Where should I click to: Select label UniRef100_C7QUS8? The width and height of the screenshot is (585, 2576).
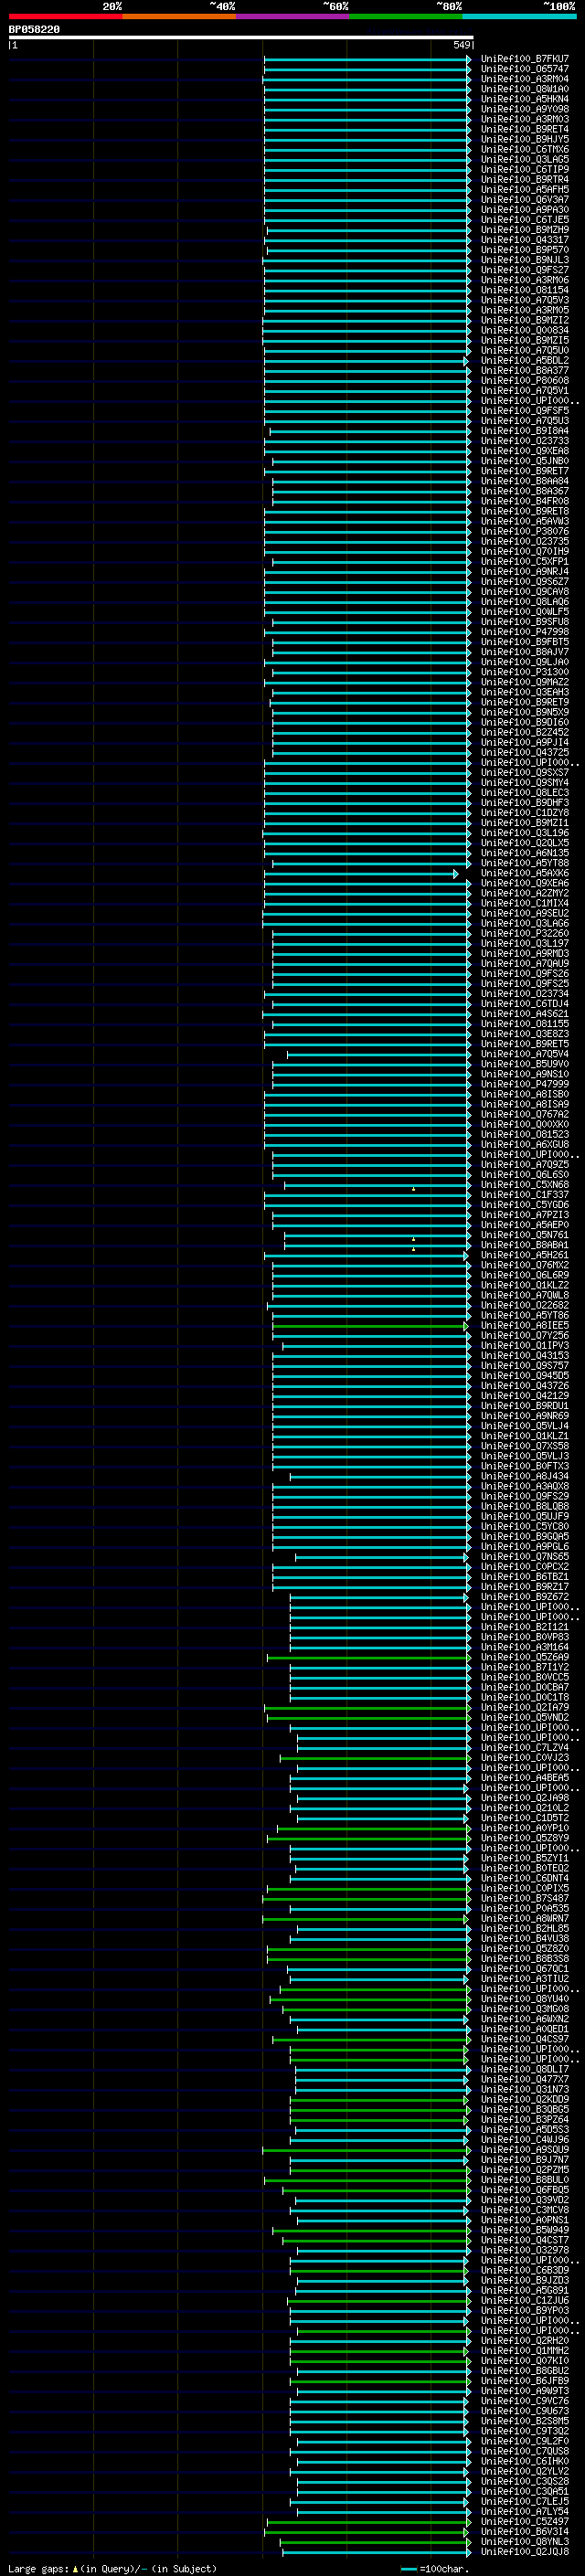[x=525, y=2451]
